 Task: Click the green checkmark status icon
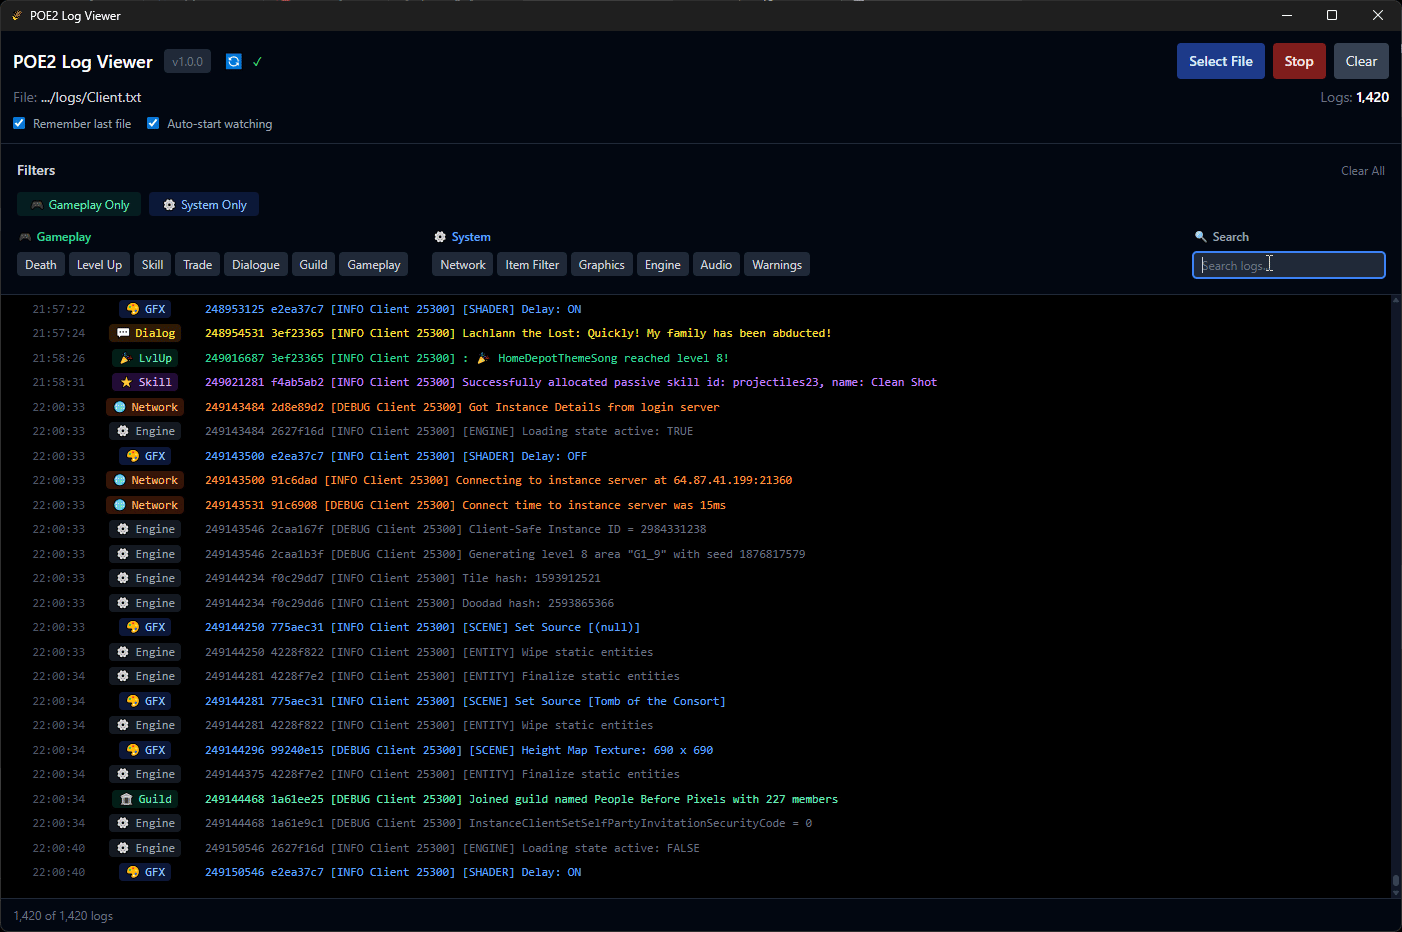(x=257, y=62)
